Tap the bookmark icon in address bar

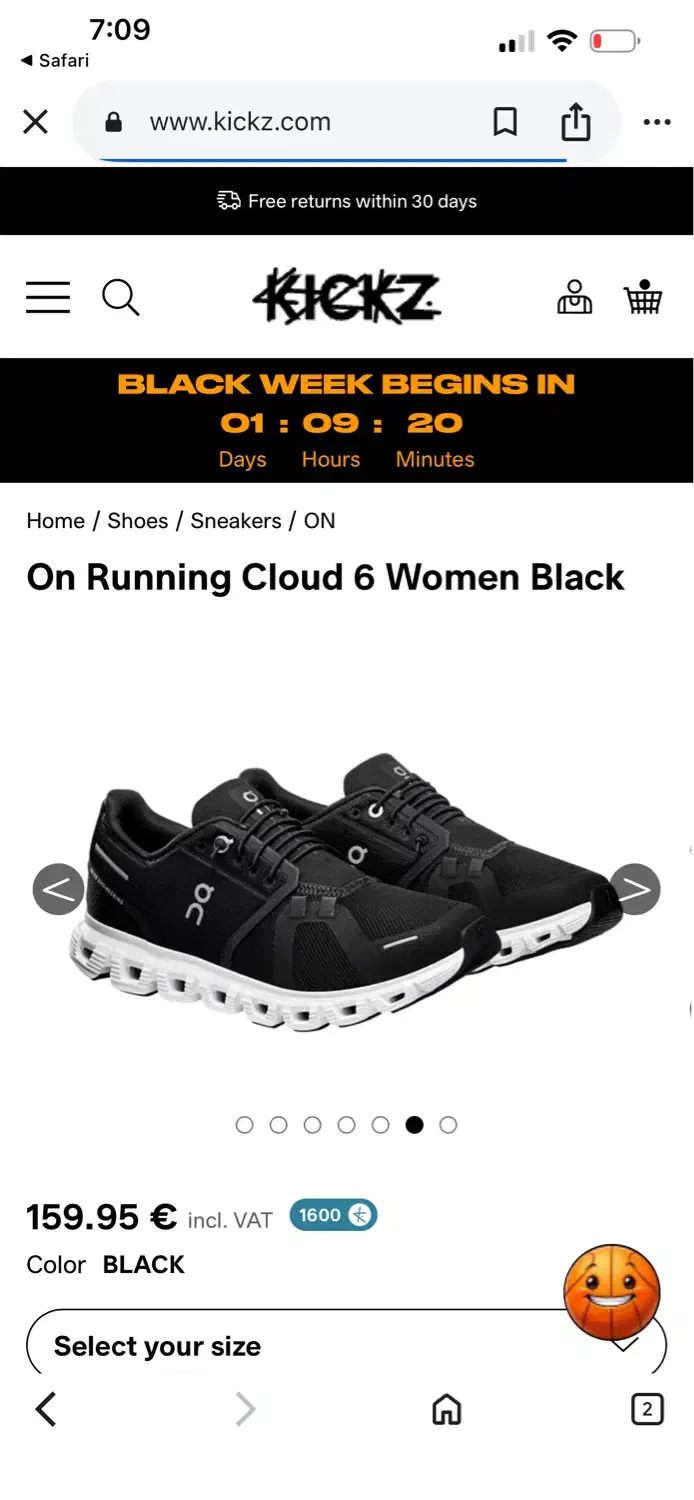(505, 122)
